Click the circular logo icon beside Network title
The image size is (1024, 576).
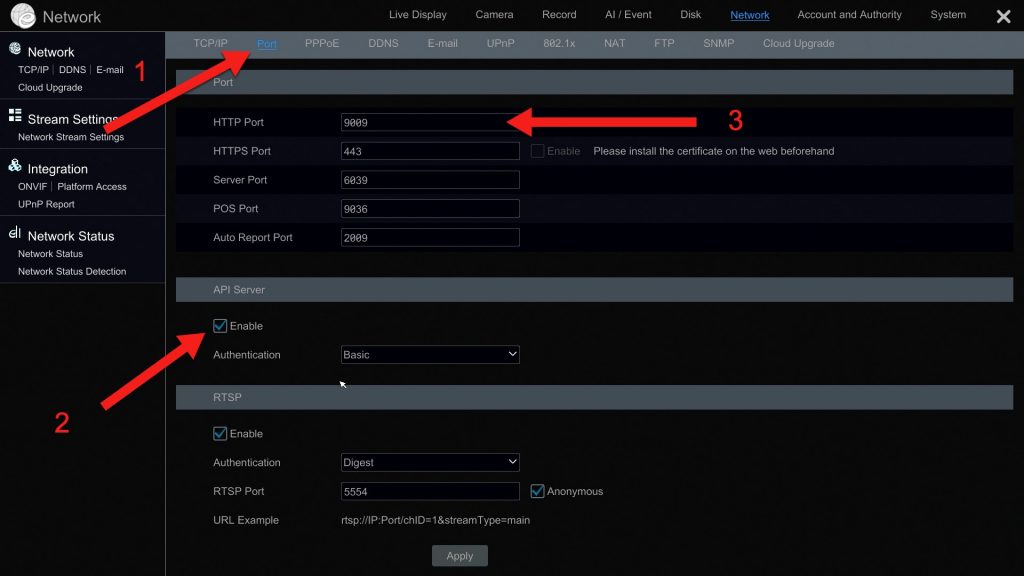click(22, 15)
